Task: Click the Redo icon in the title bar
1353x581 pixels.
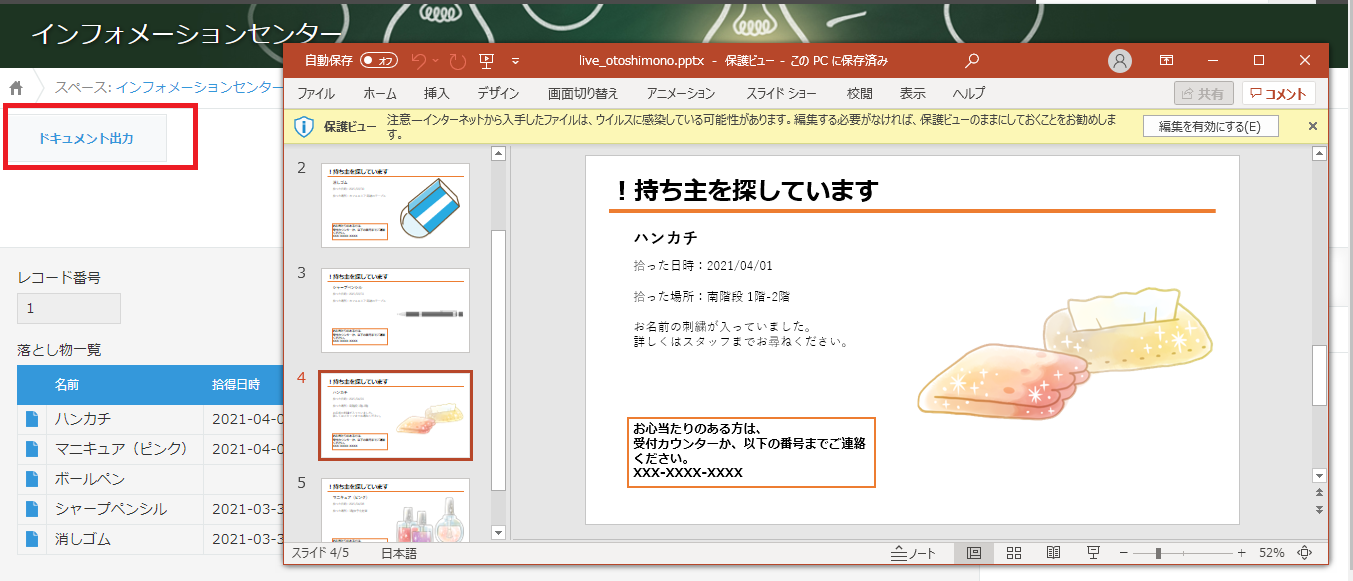Action: click(456, 61)
